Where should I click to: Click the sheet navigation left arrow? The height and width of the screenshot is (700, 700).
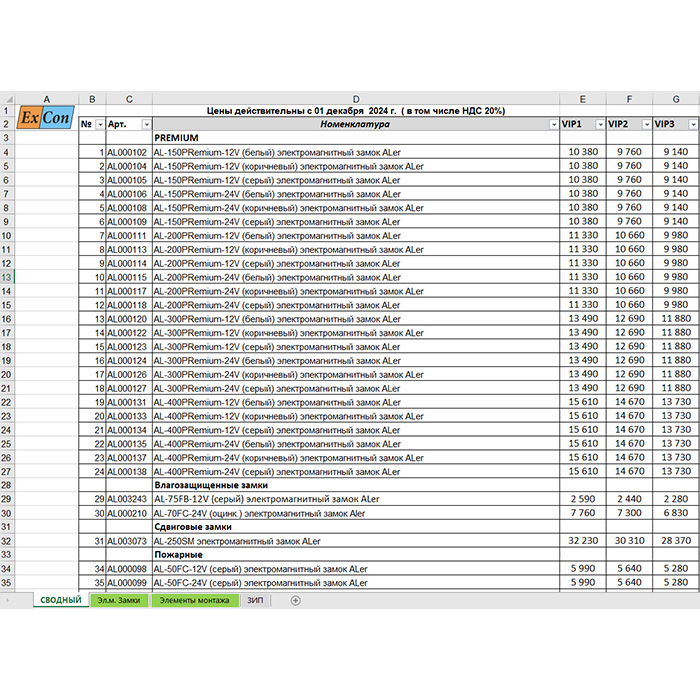[9, 600]
